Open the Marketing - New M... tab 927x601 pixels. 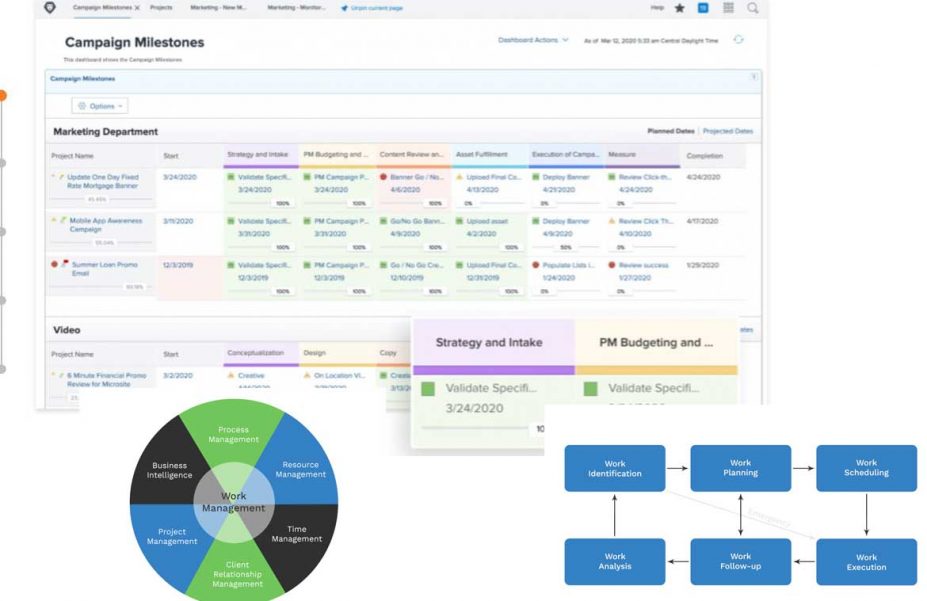(x=218, y=8)
